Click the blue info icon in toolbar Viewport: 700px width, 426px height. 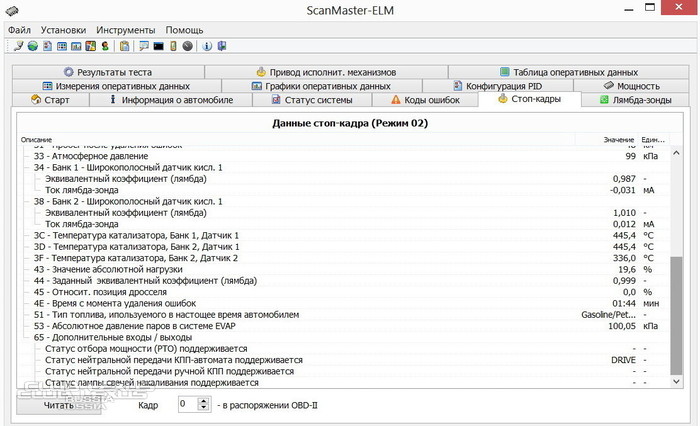(206, 46)
